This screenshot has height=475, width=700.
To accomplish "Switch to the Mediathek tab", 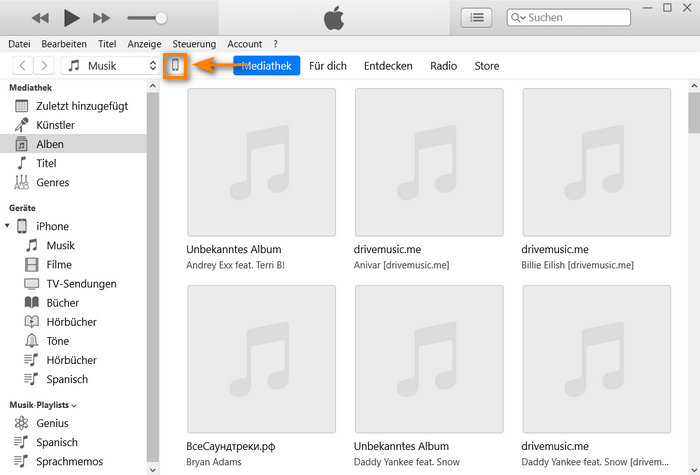I will coord(267,66).
